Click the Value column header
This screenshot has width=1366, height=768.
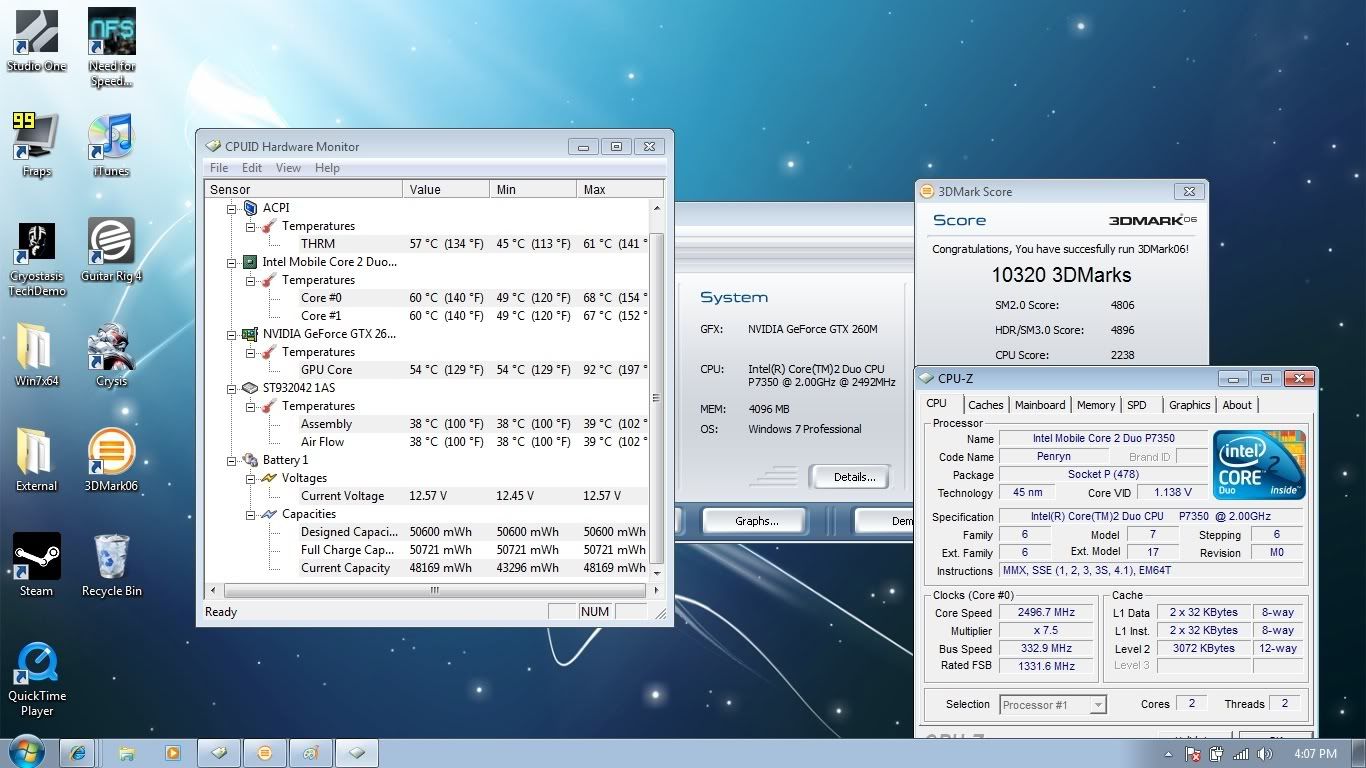click(x=446, y=189)
